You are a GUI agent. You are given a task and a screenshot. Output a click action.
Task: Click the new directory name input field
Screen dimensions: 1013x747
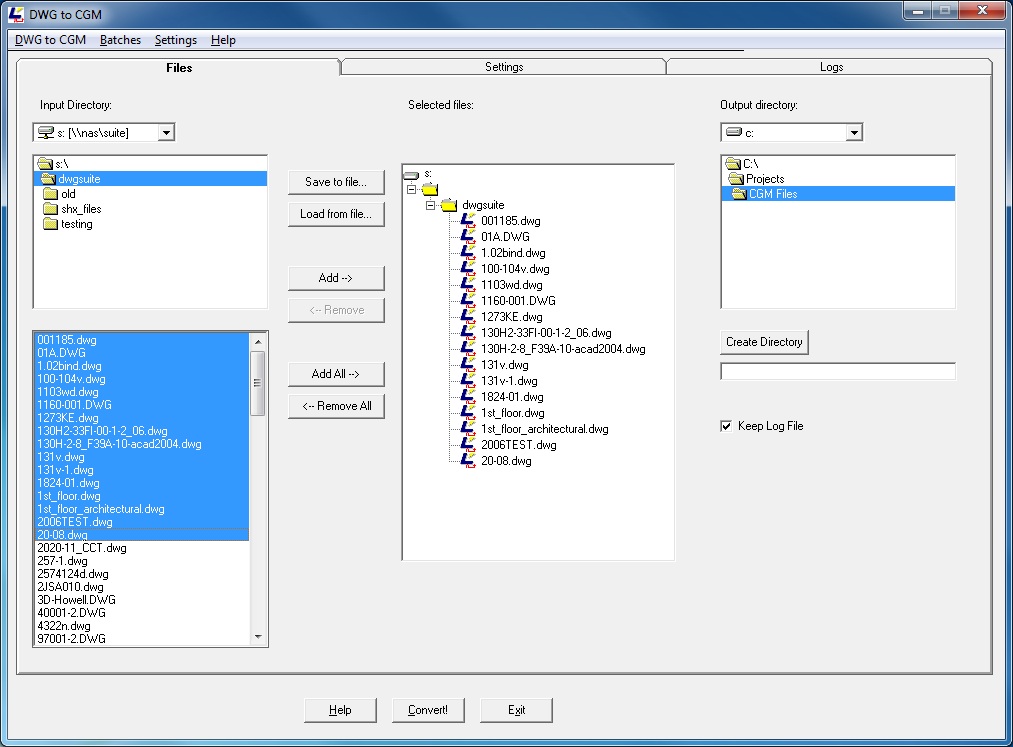837,371
